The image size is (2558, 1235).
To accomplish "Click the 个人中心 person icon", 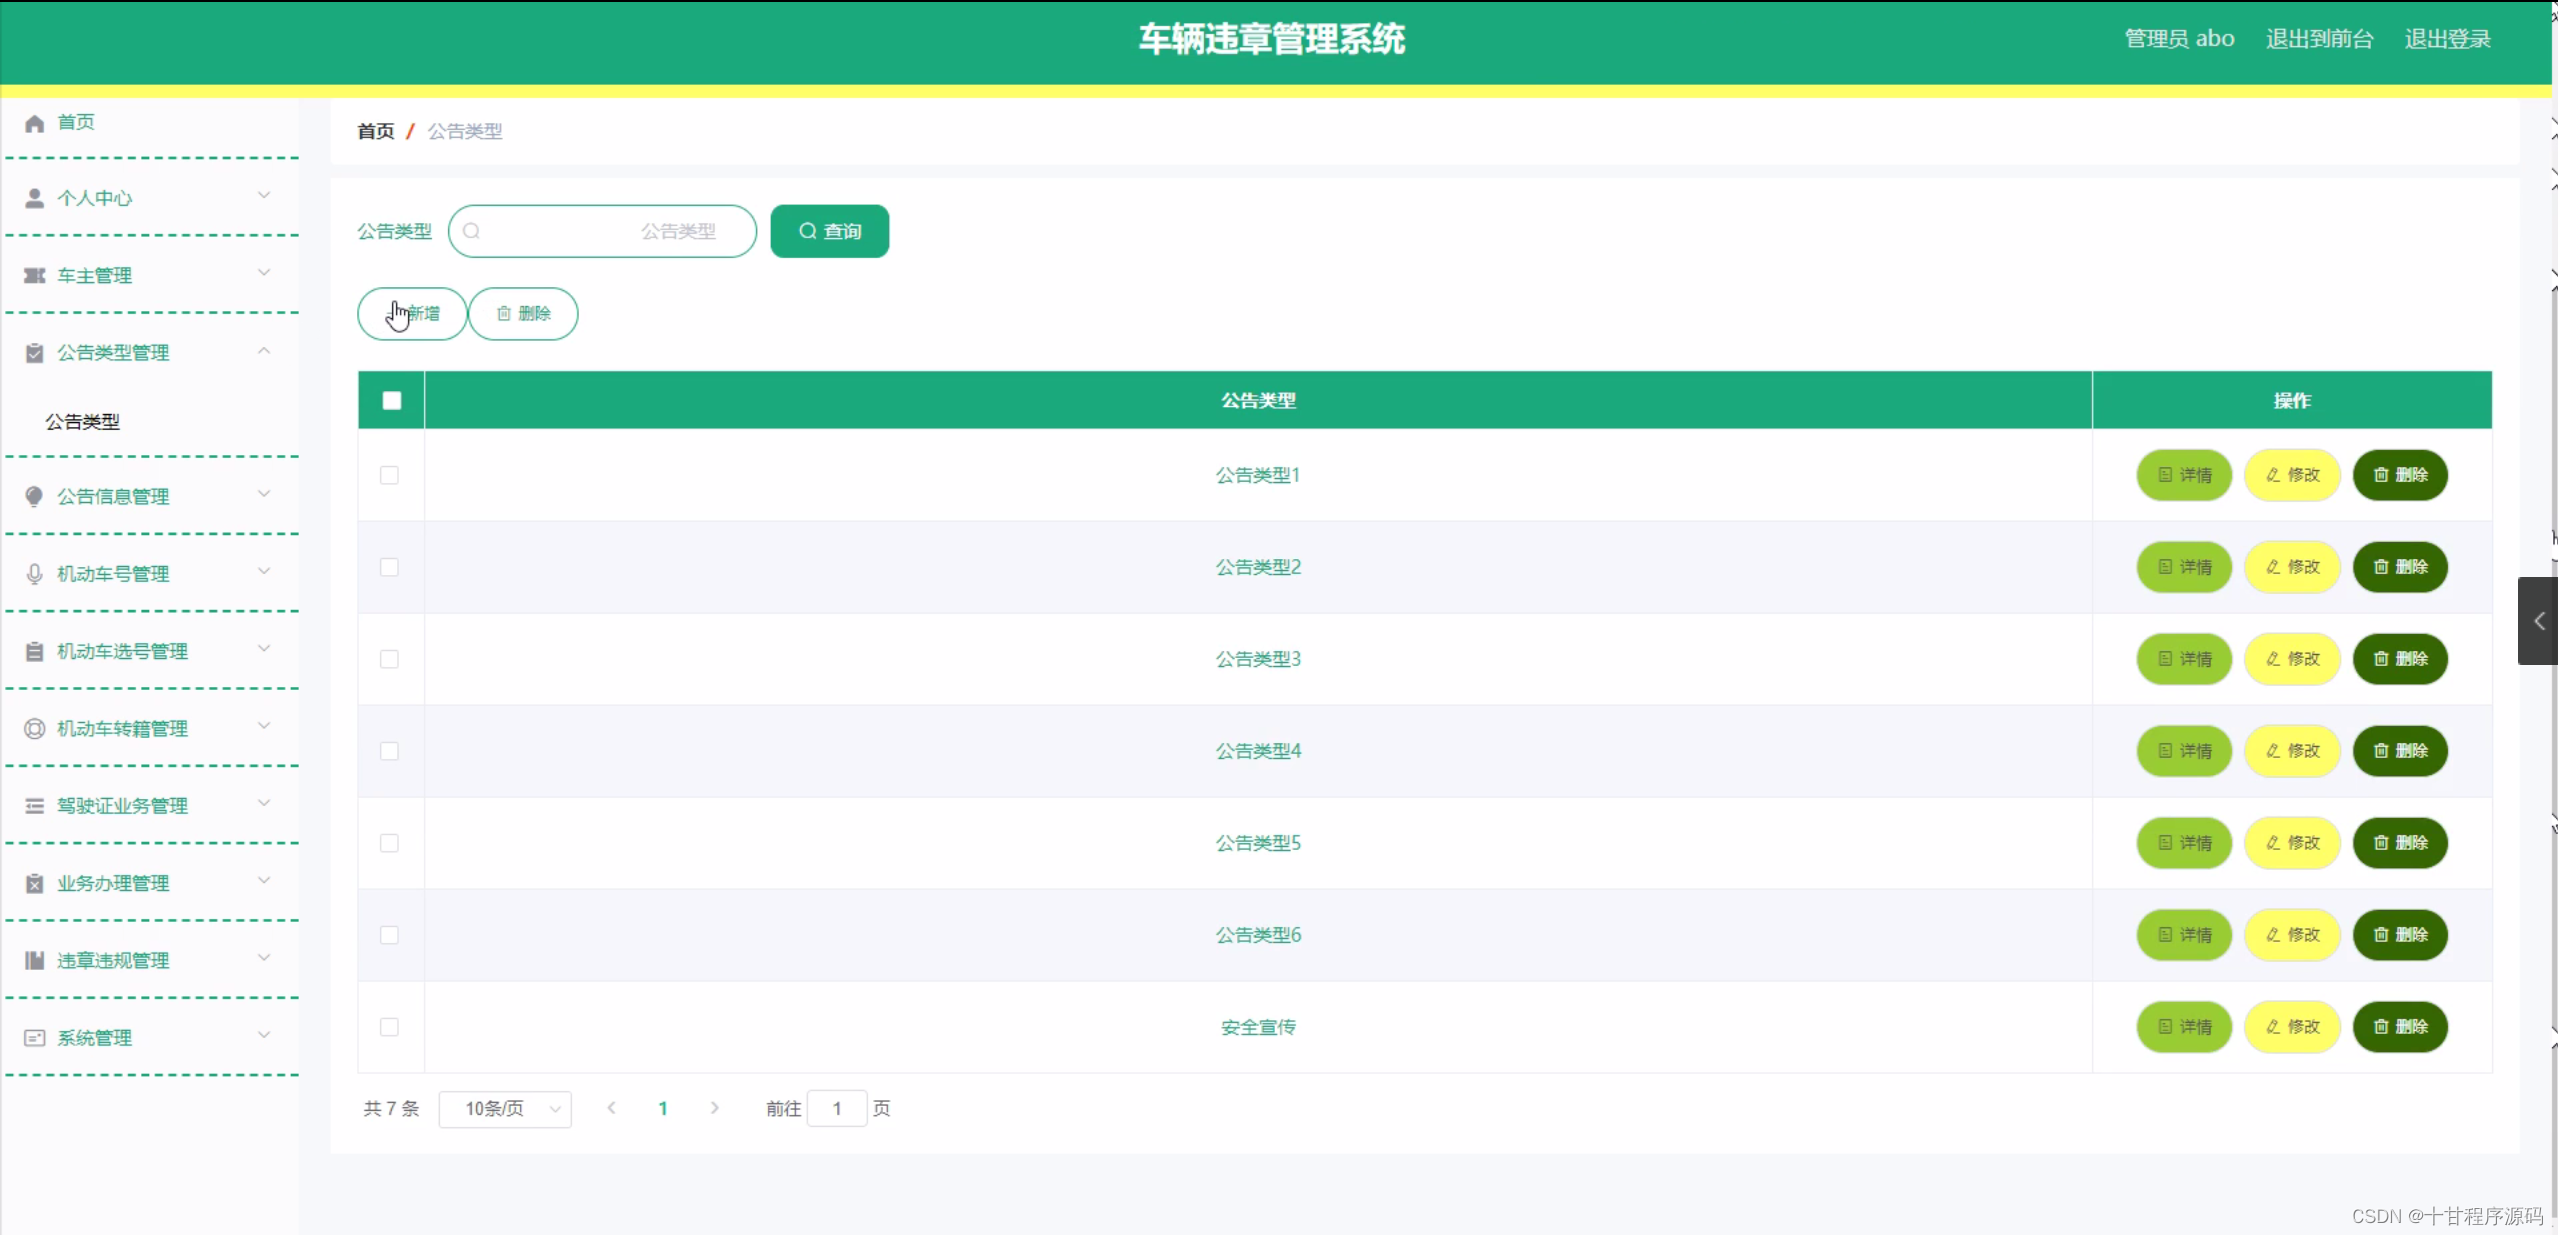I will (34, 197).
